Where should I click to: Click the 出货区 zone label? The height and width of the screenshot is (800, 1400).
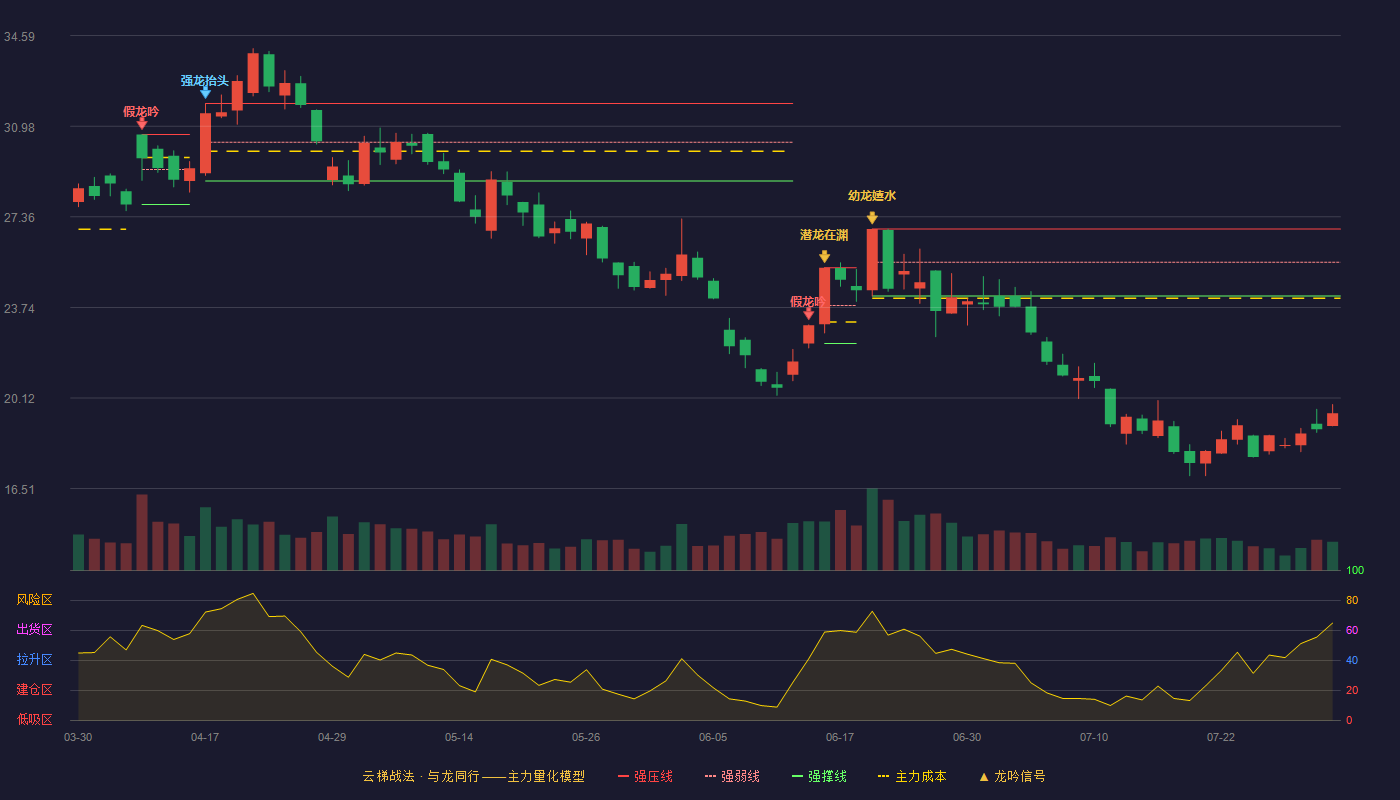click(34, 630)
